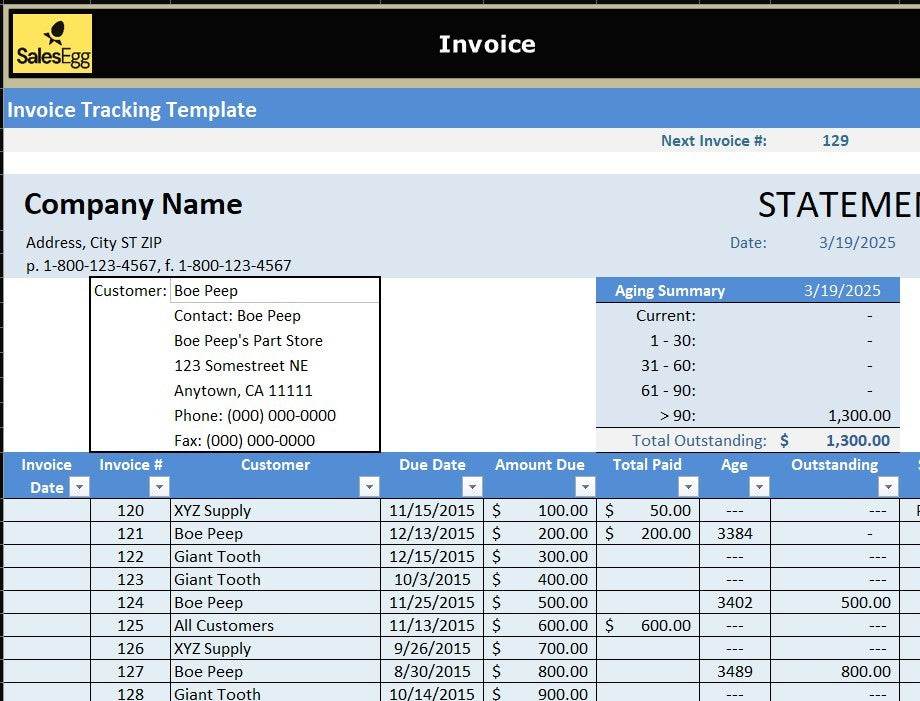Select the $600.00 Total Paid cell
This screenshot has width=920, height=701.
[x=647, y=626]
